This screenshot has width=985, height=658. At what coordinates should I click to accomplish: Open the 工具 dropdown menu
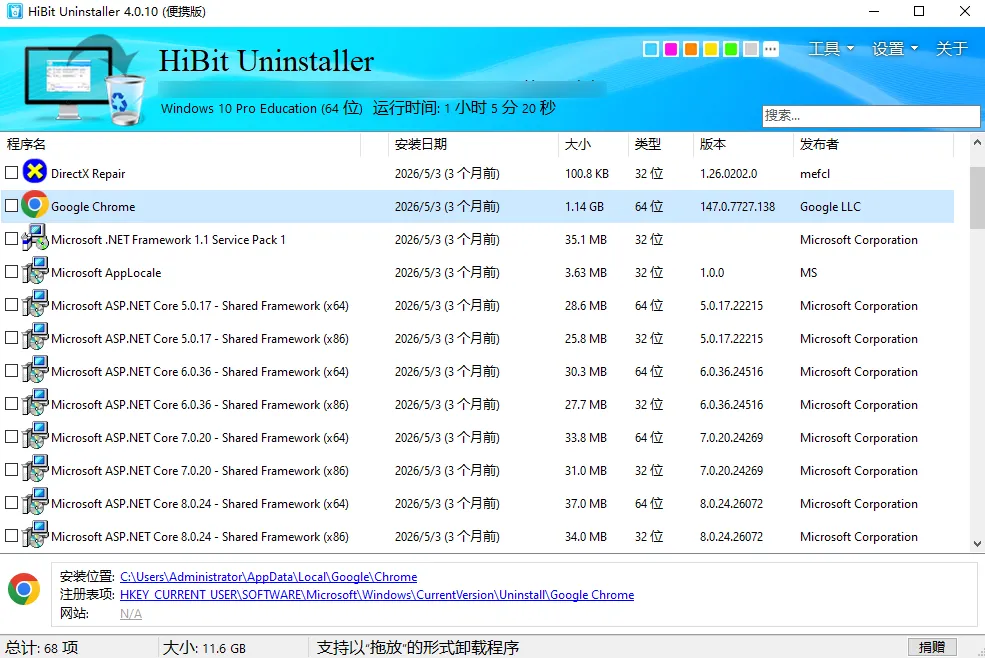[x=830, y=48]
